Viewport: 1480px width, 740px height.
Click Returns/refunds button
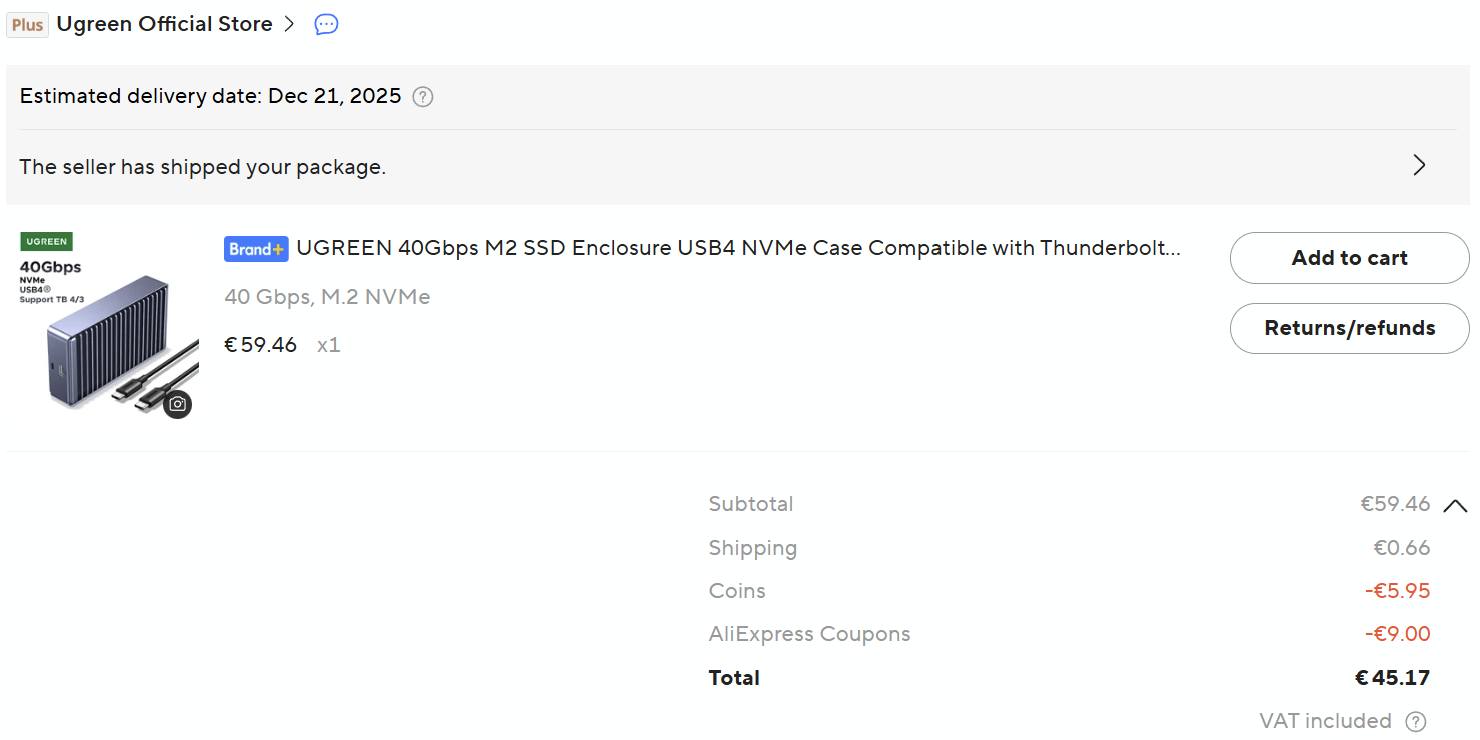(1349, 328)
